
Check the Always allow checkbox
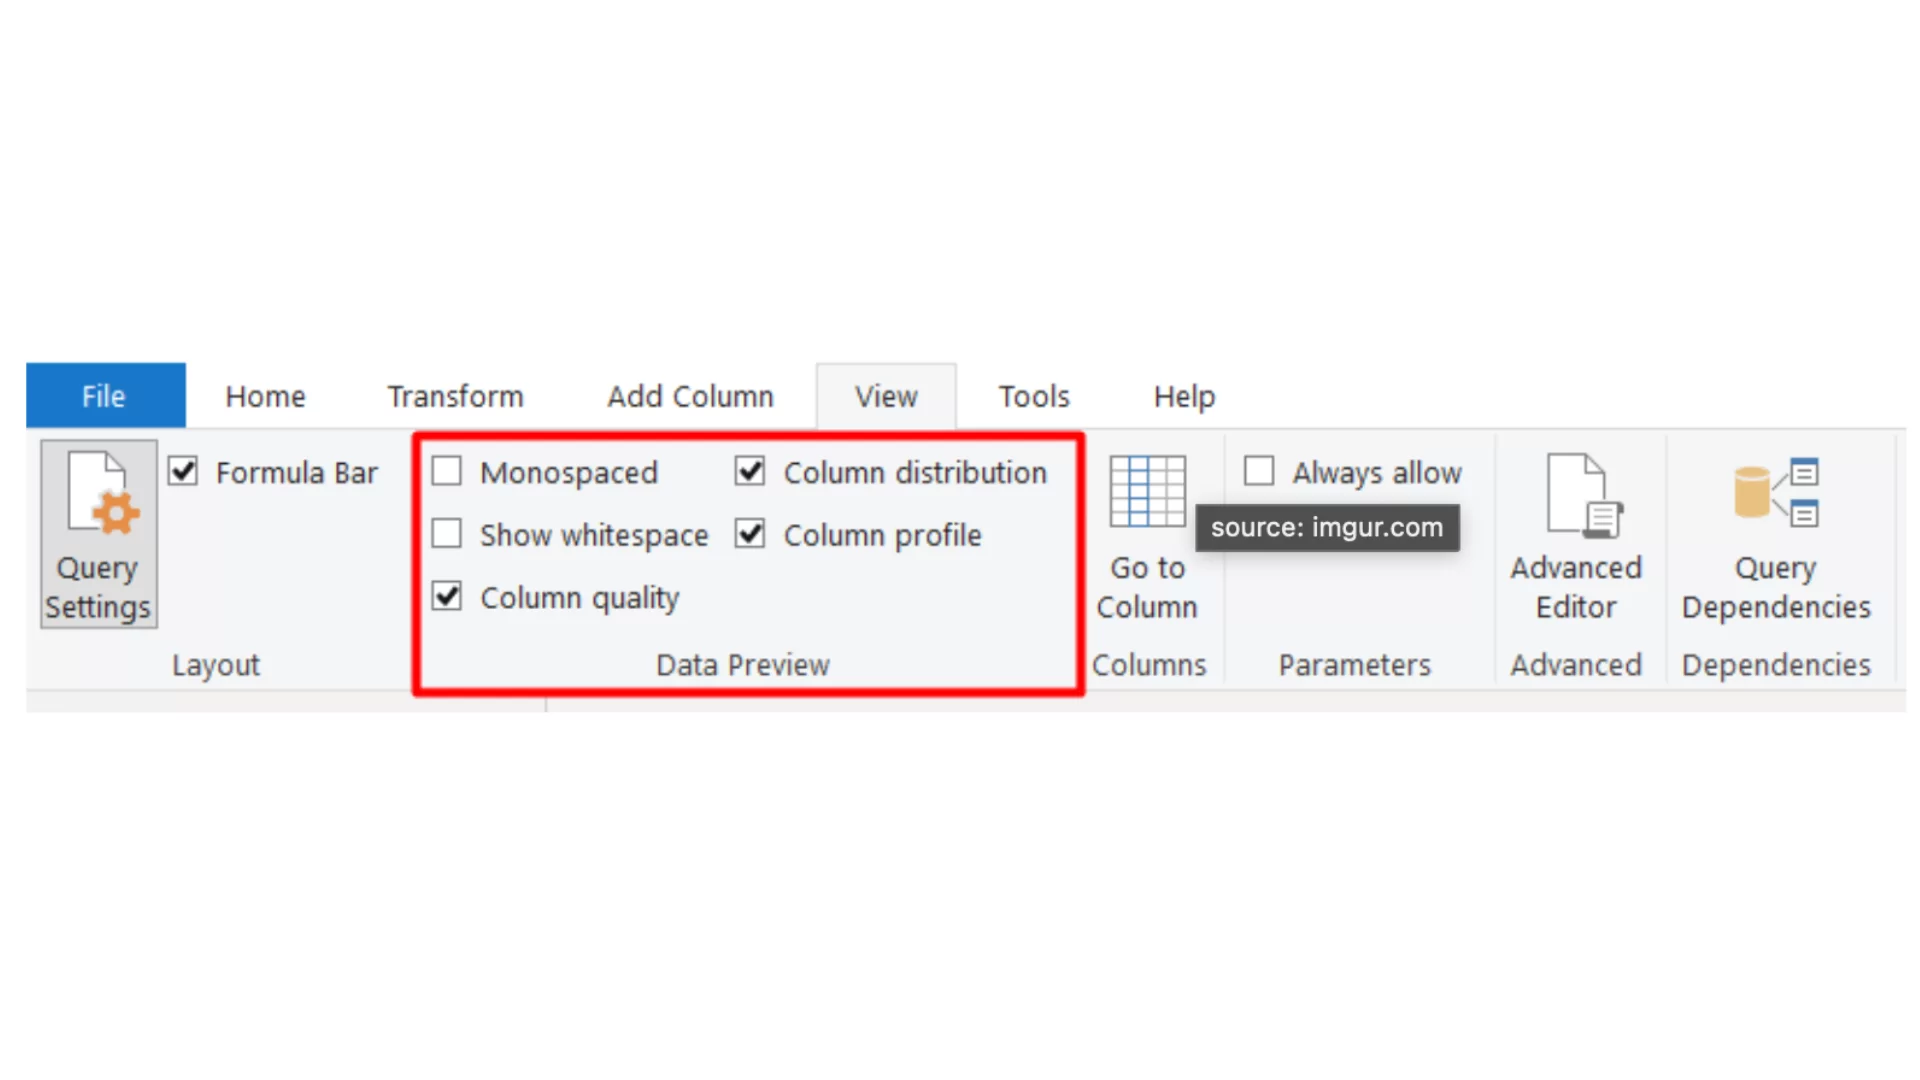point(1259,471)
